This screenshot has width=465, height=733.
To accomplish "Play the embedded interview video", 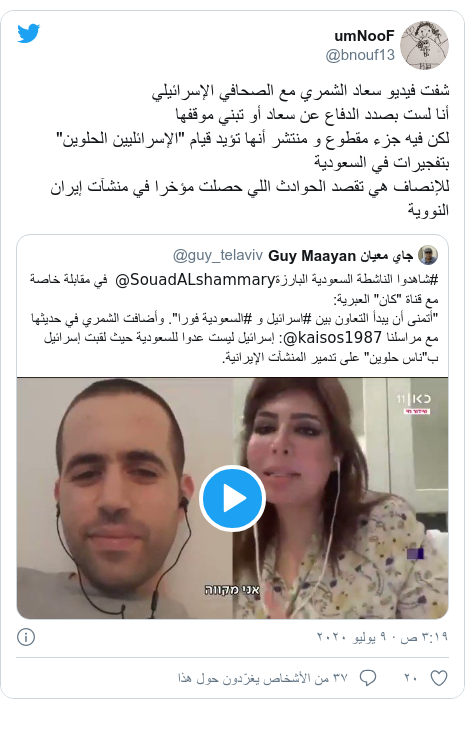I will pyautogui.click(x=232, y=498).
